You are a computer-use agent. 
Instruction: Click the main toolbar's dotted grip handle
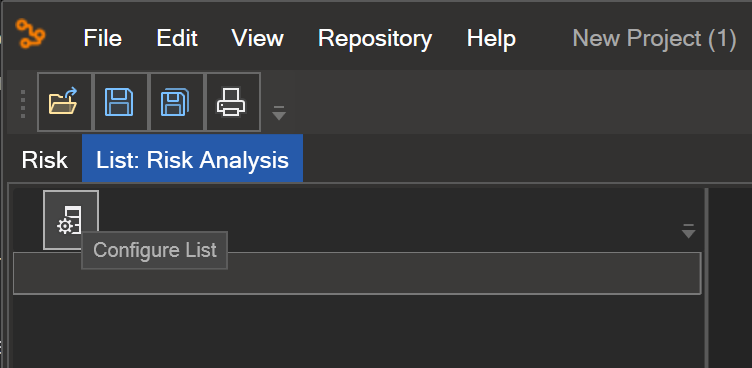[x=23, y=103]
